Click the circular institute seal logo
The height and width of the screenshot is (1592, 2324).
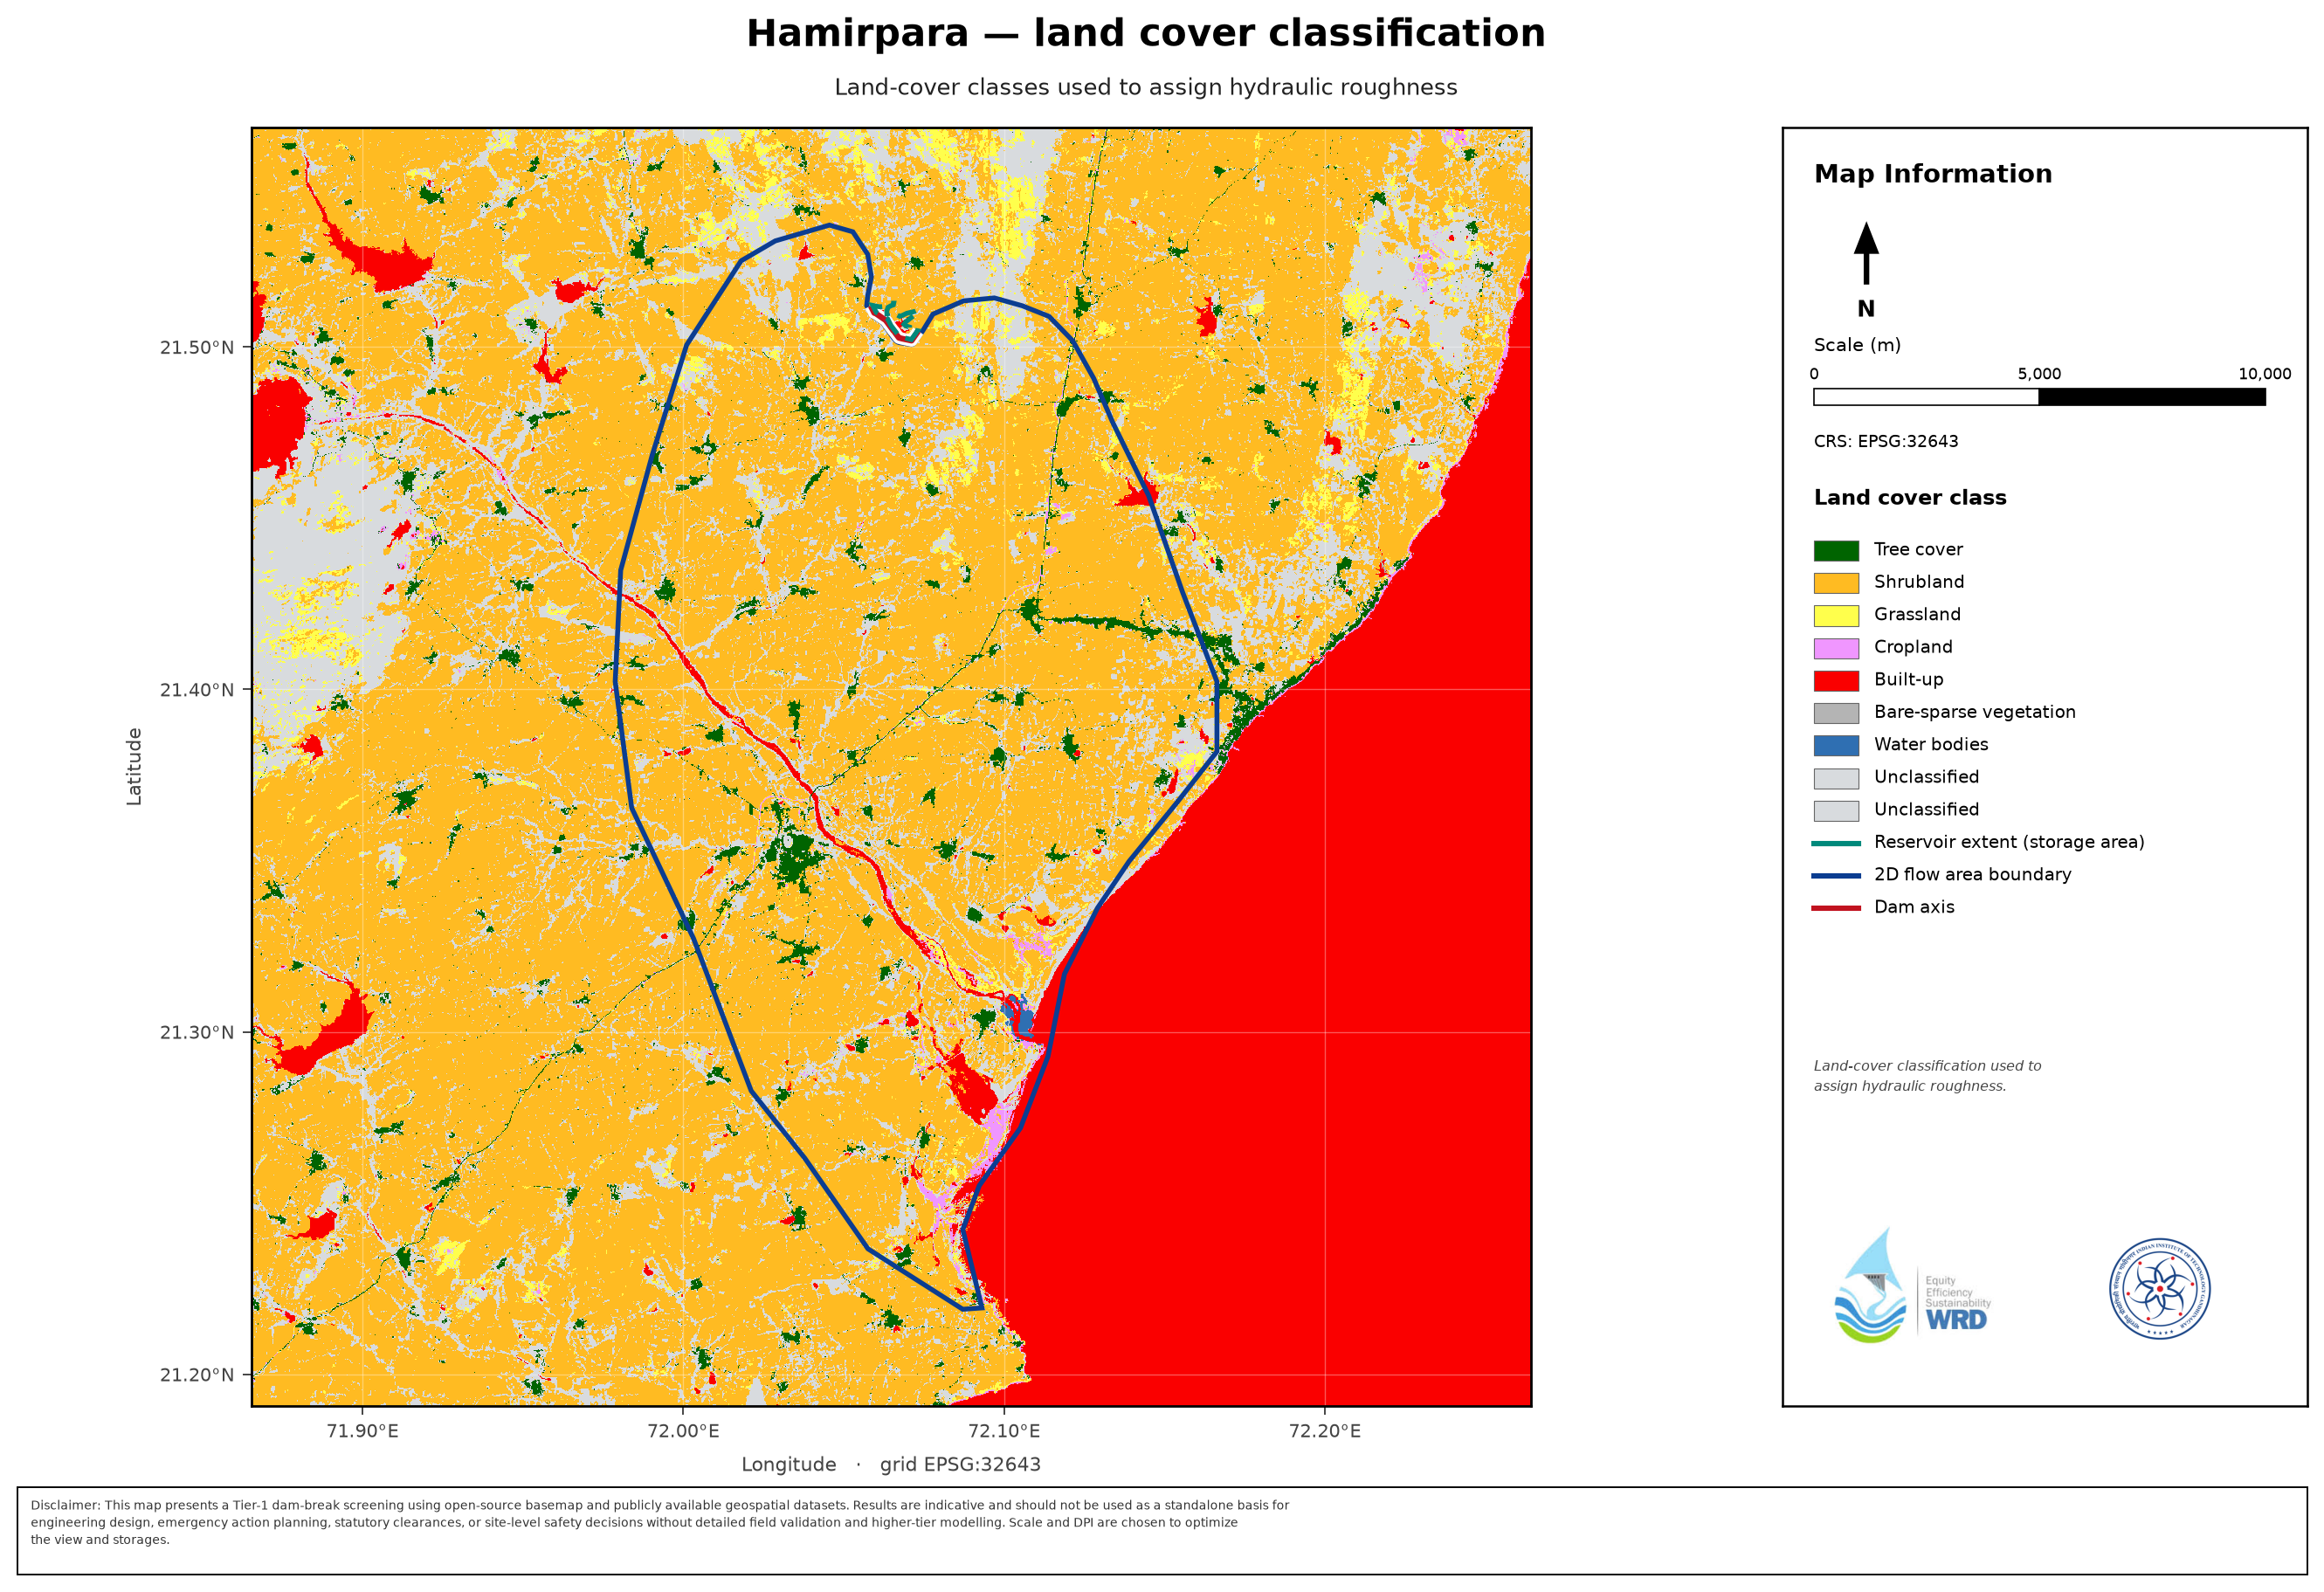(x=2159, y=1289)
